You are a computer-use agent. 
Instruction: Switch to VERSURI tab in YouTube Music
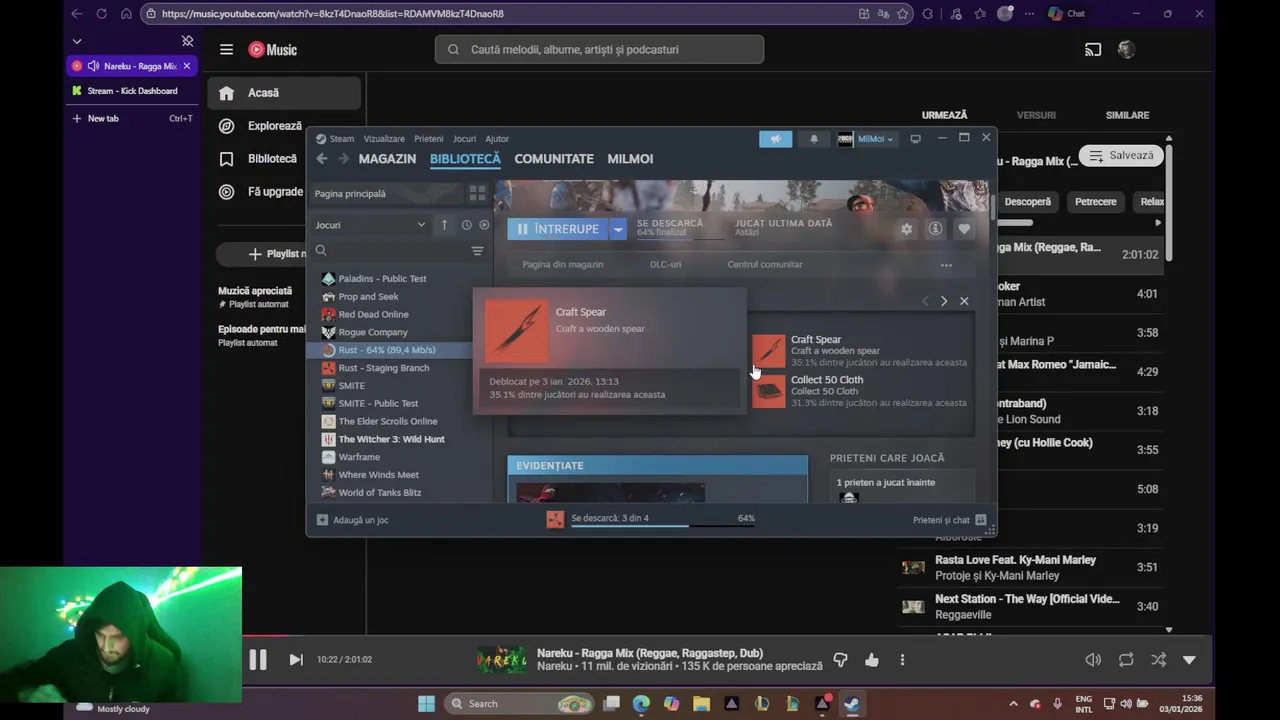(1036, 115)
